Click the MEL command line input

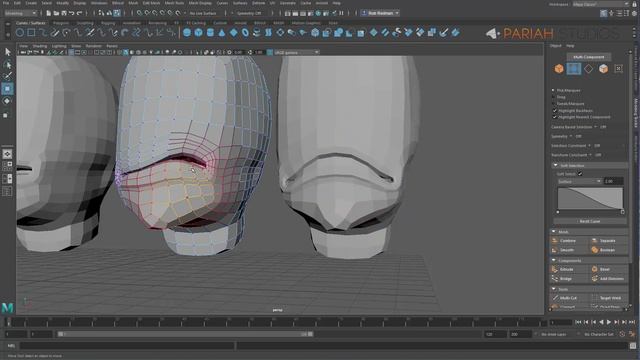coord(127,345)
